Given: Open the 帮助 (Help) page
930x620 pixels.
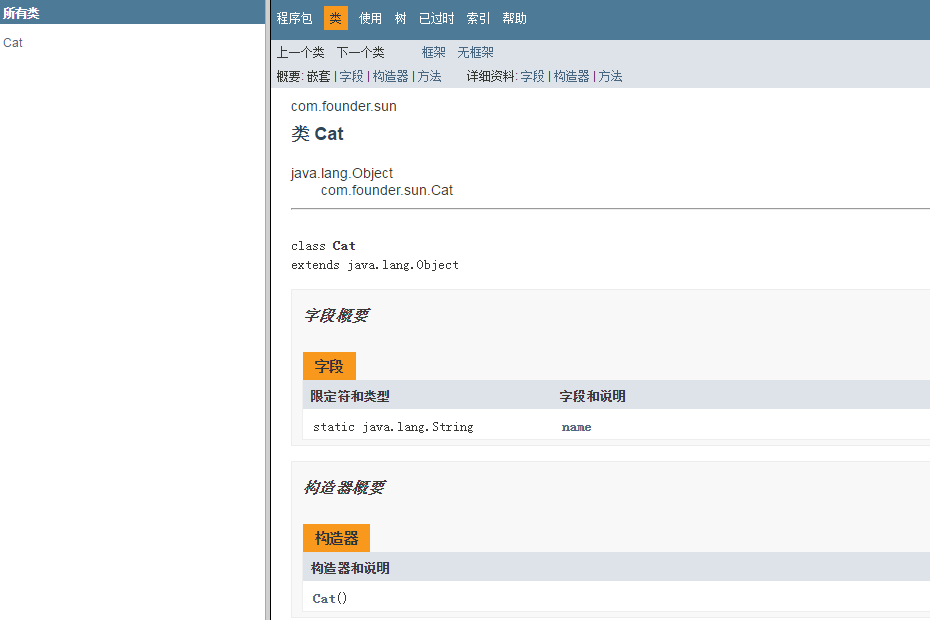Looking at the screenshot, I should [513, 17].
